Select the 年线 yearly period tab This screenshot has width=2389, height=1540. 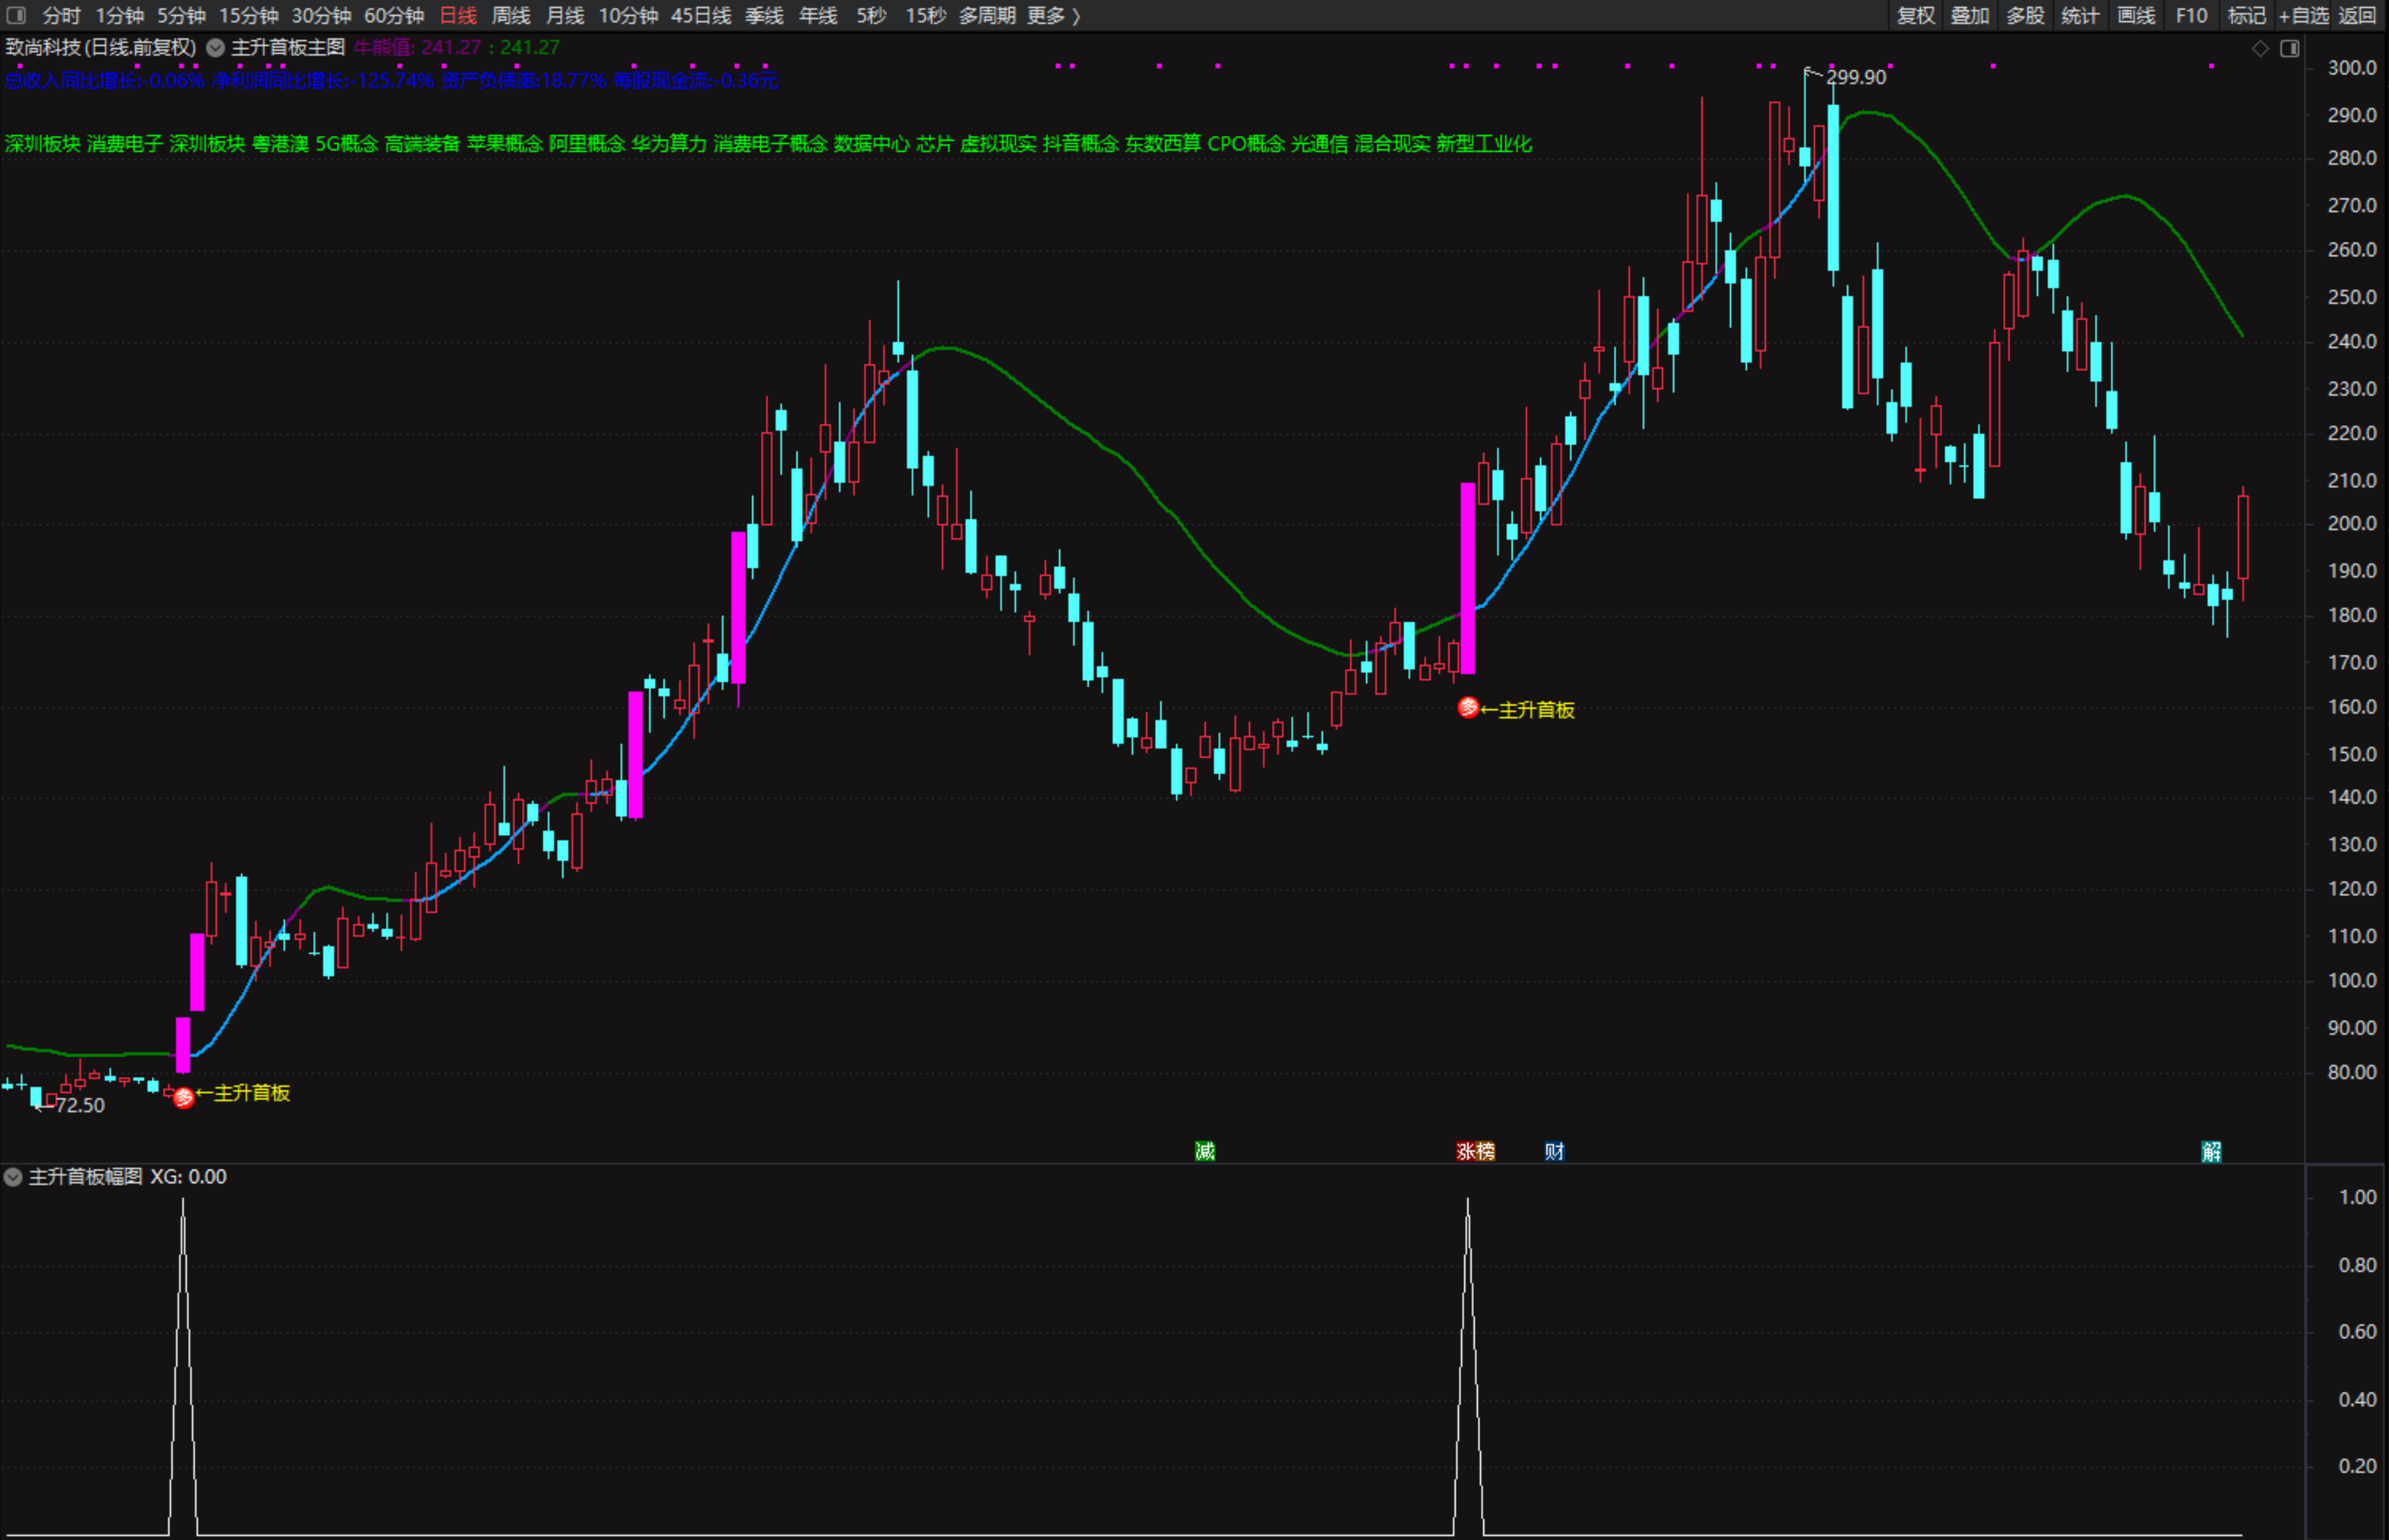[x=818, y=15]
